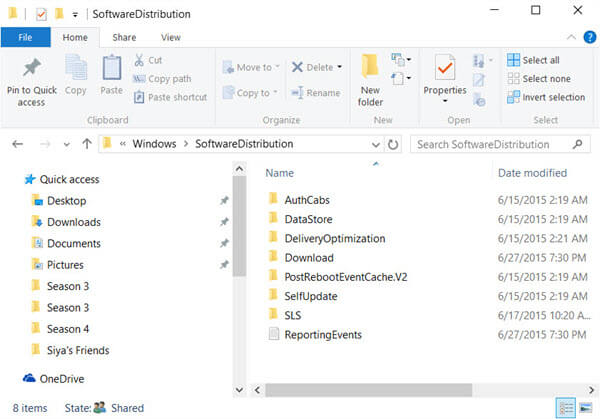Switch to details view in status bar
600x419 pixels.
pyautogui.click(x=566, y=408)
